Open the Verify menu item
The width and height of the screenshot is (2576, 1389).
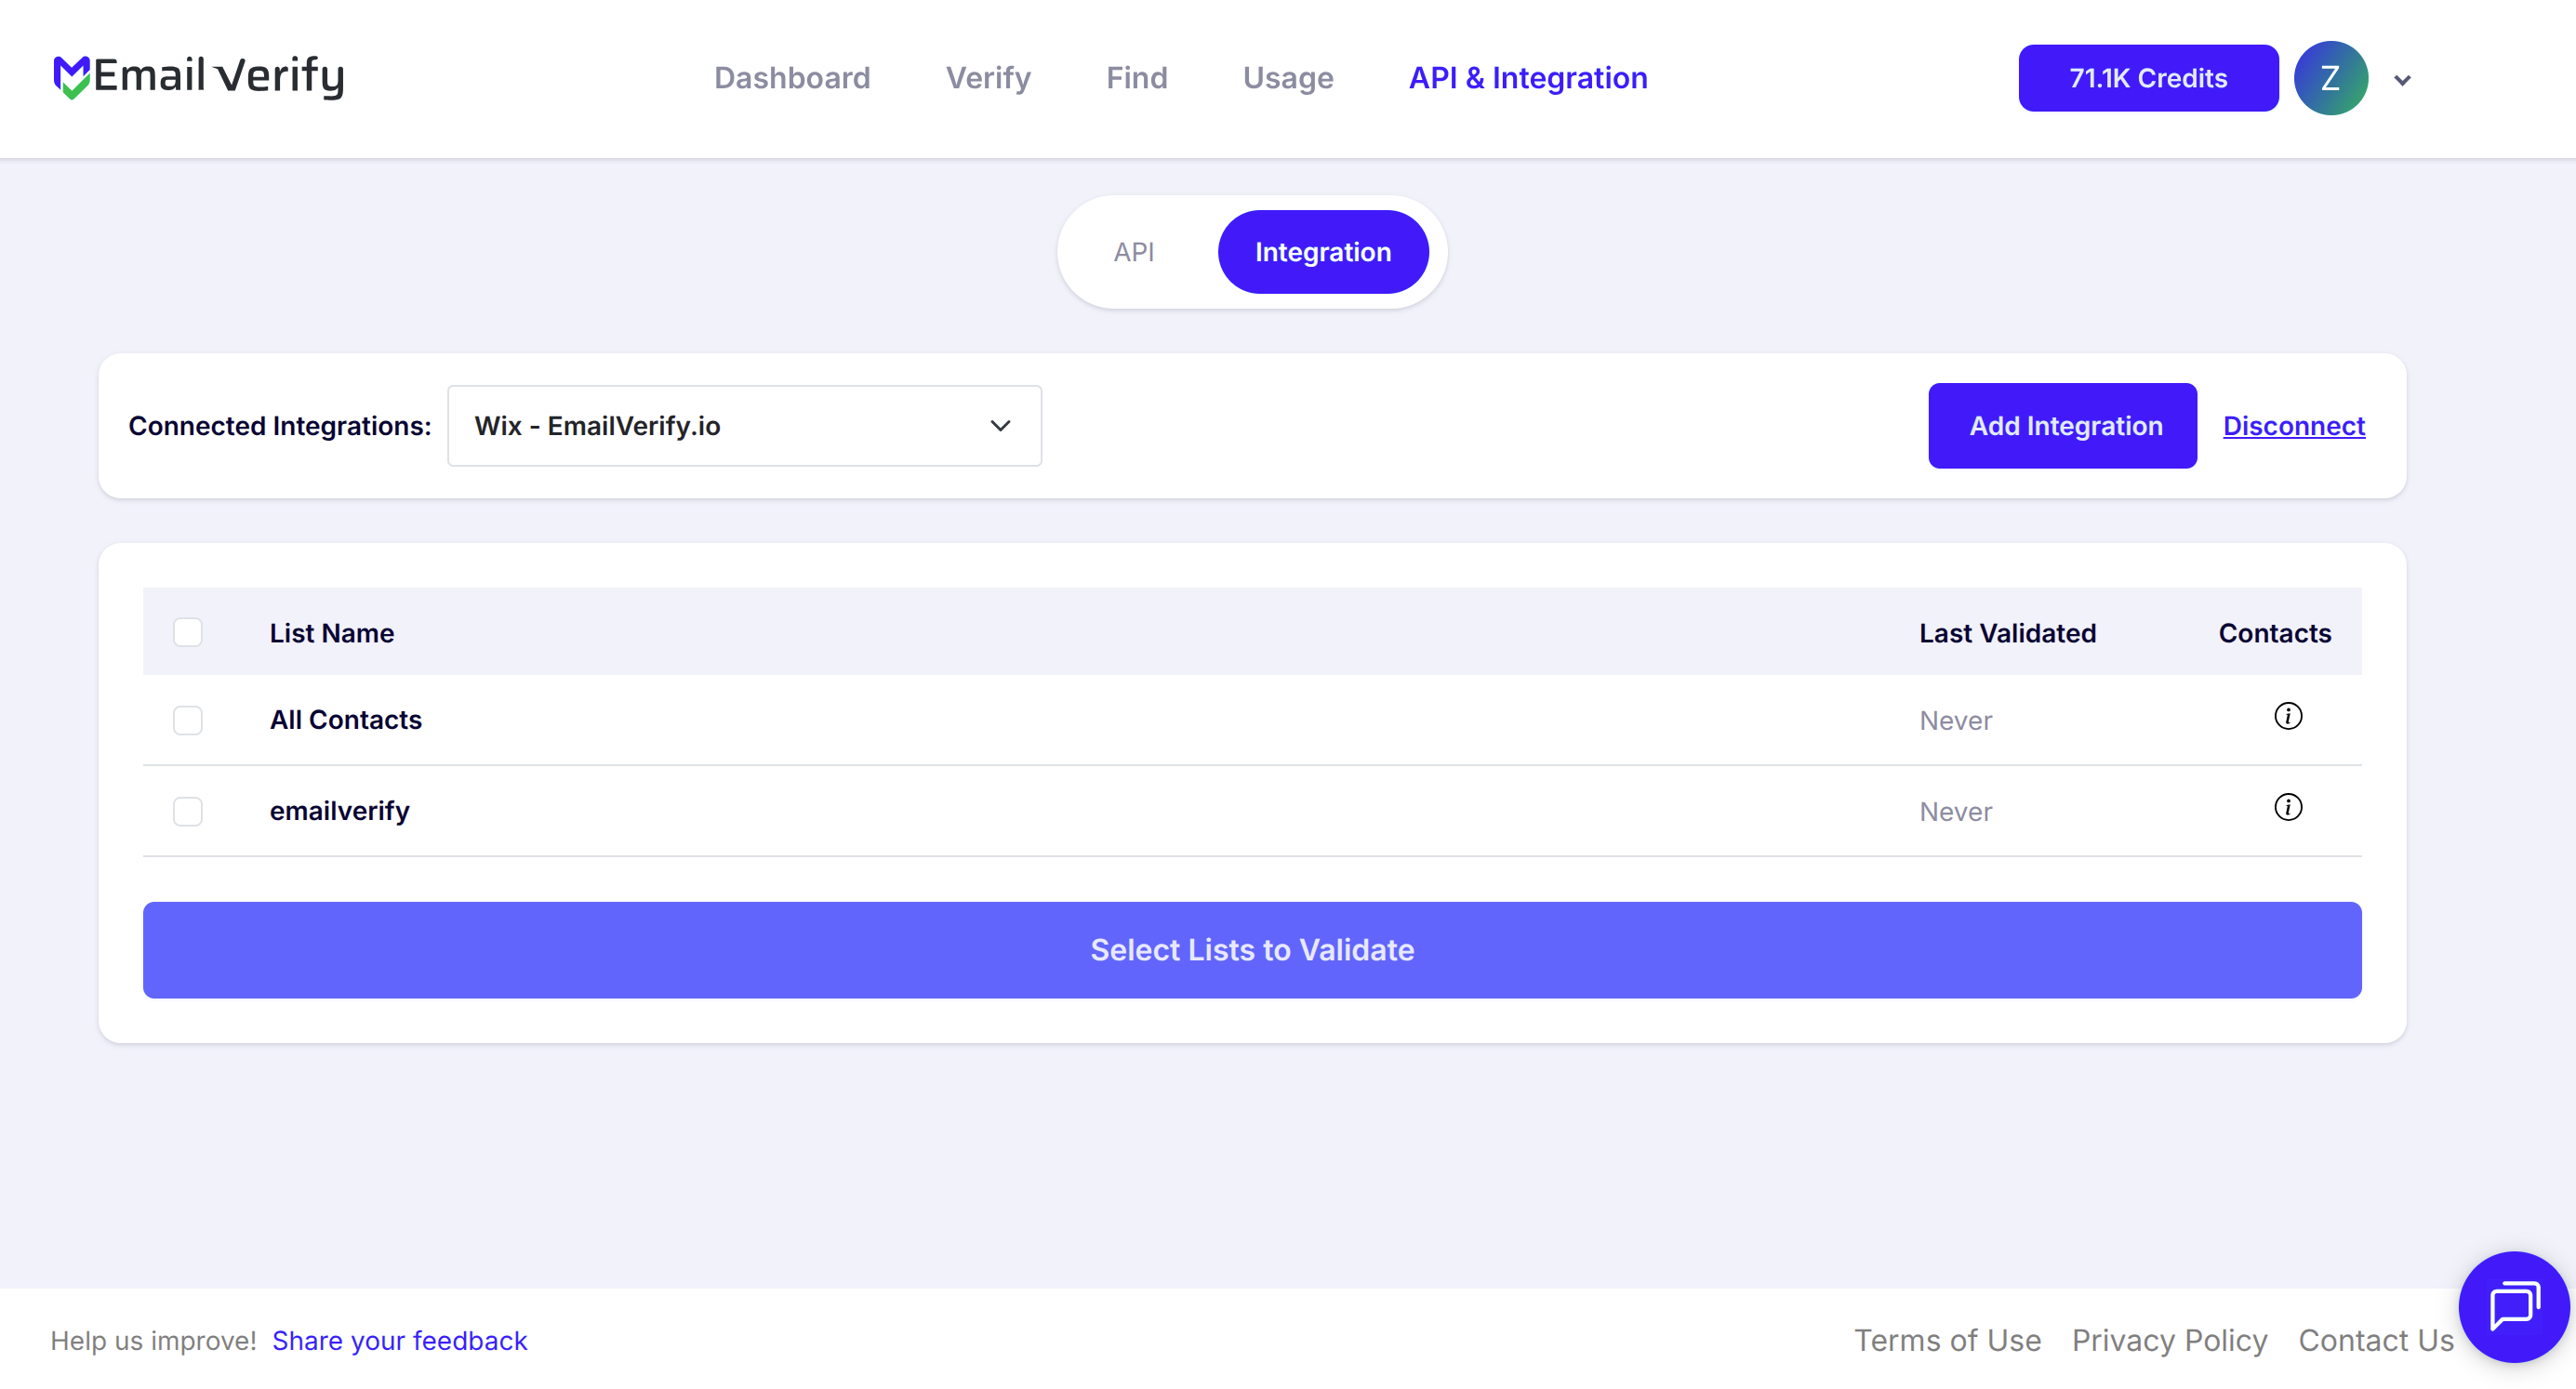coord(988,78)
